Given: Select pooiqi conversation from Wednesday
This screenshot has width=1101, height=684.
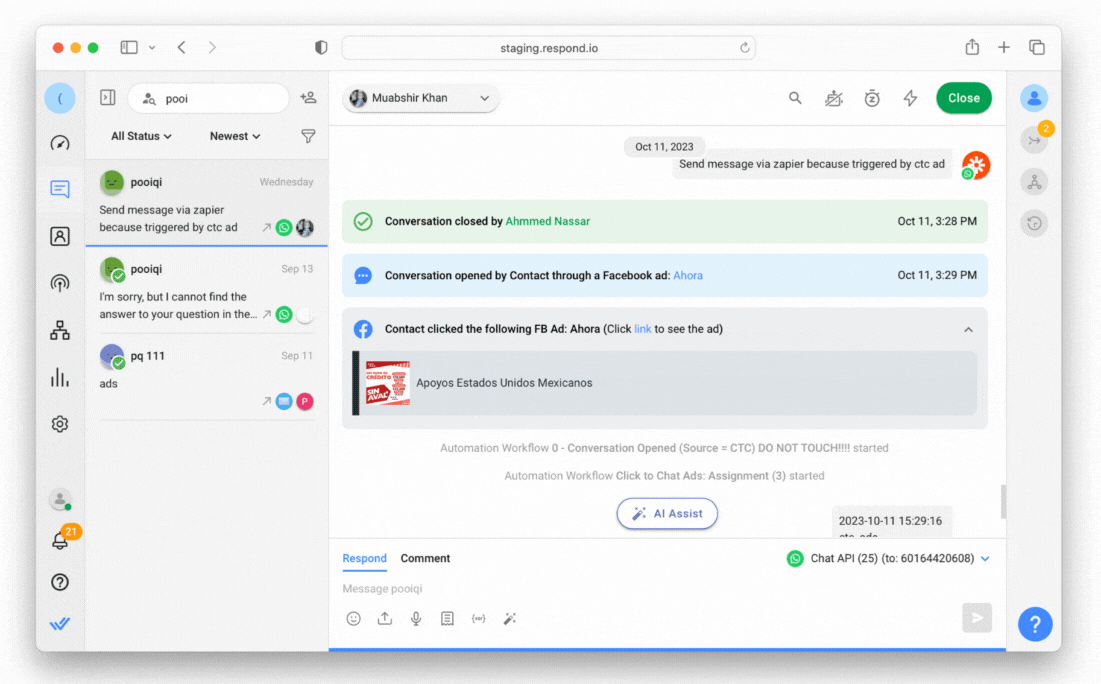Looking at the screenshot, I should click(x=206, y=204).
